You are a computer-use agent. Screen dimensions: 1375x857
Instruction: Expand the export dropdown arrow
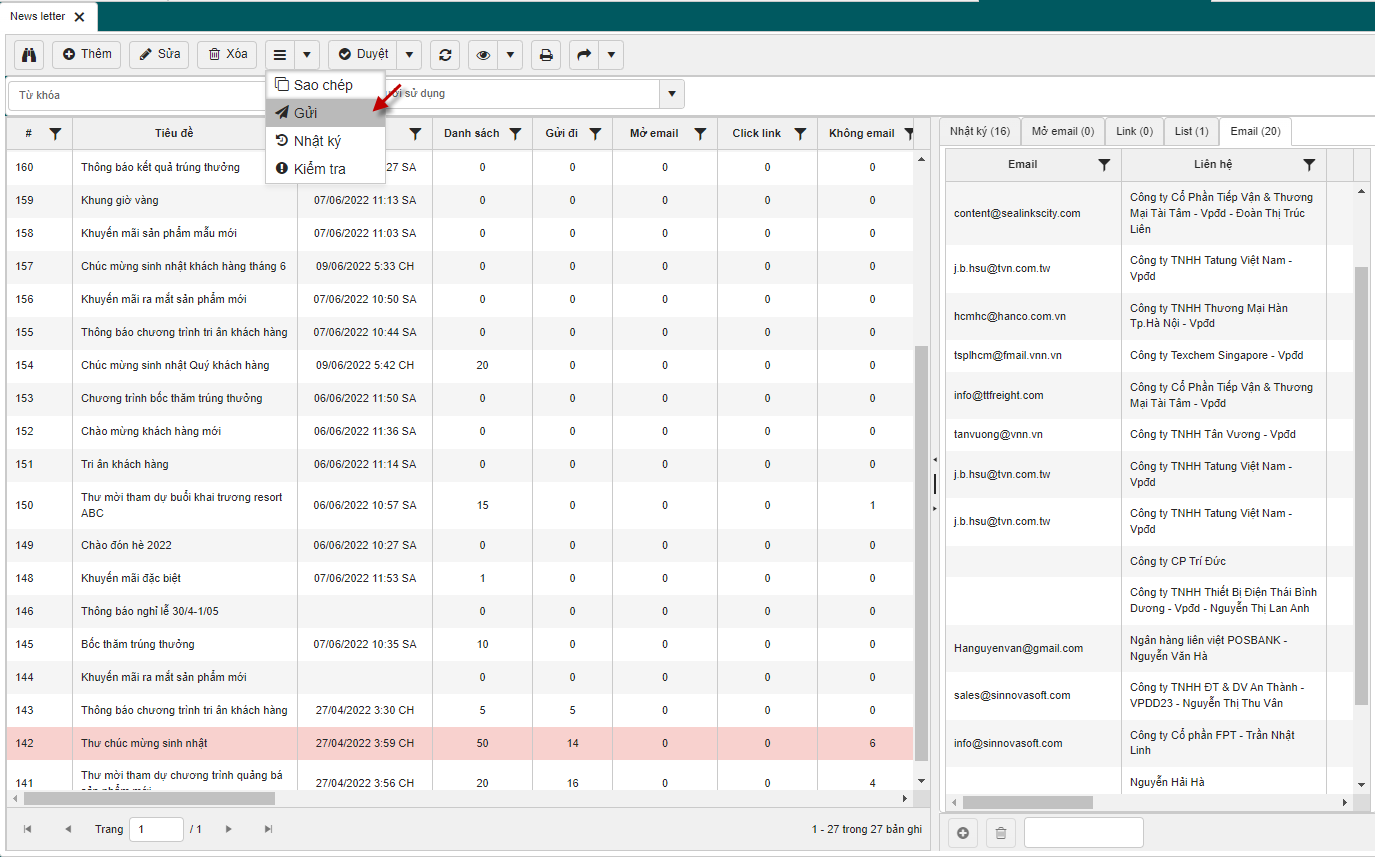tap(611, 54)
